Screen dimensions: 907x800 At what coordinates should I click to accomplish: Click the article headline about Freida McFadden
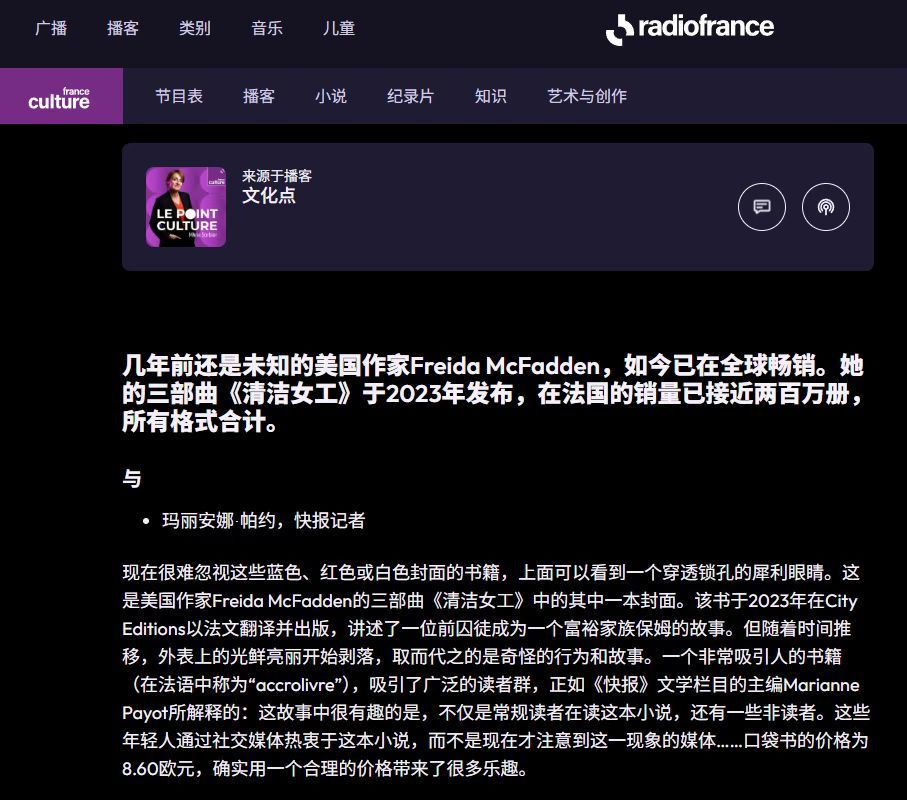(492, 393)
